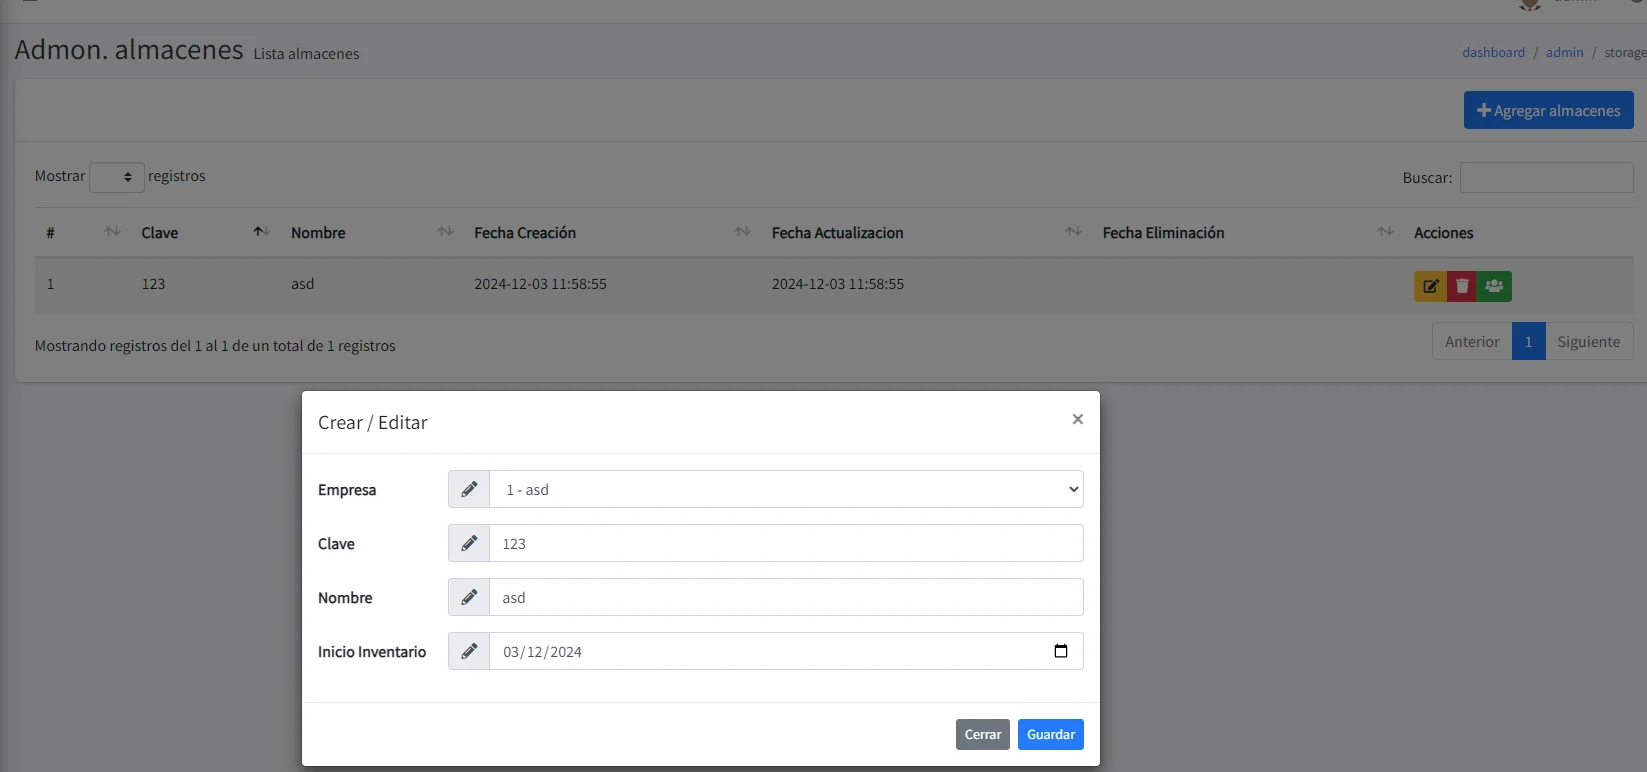1647x772 pixels.
Task: Click the red trash delete icon
Action: point(1462,286)
